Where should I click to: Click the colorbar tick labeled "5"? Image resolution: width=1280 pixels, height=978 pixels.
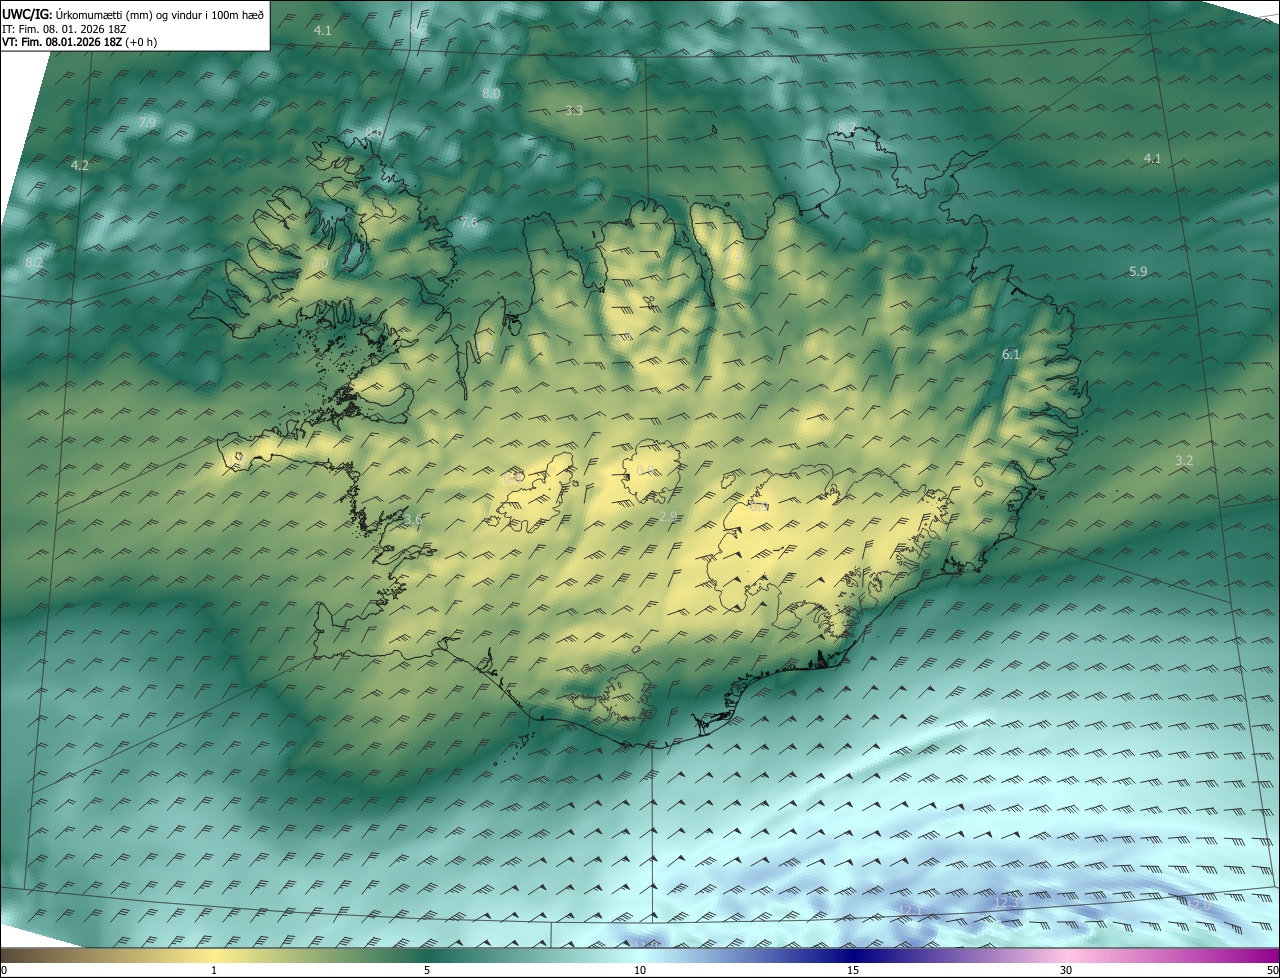point(427,970)
